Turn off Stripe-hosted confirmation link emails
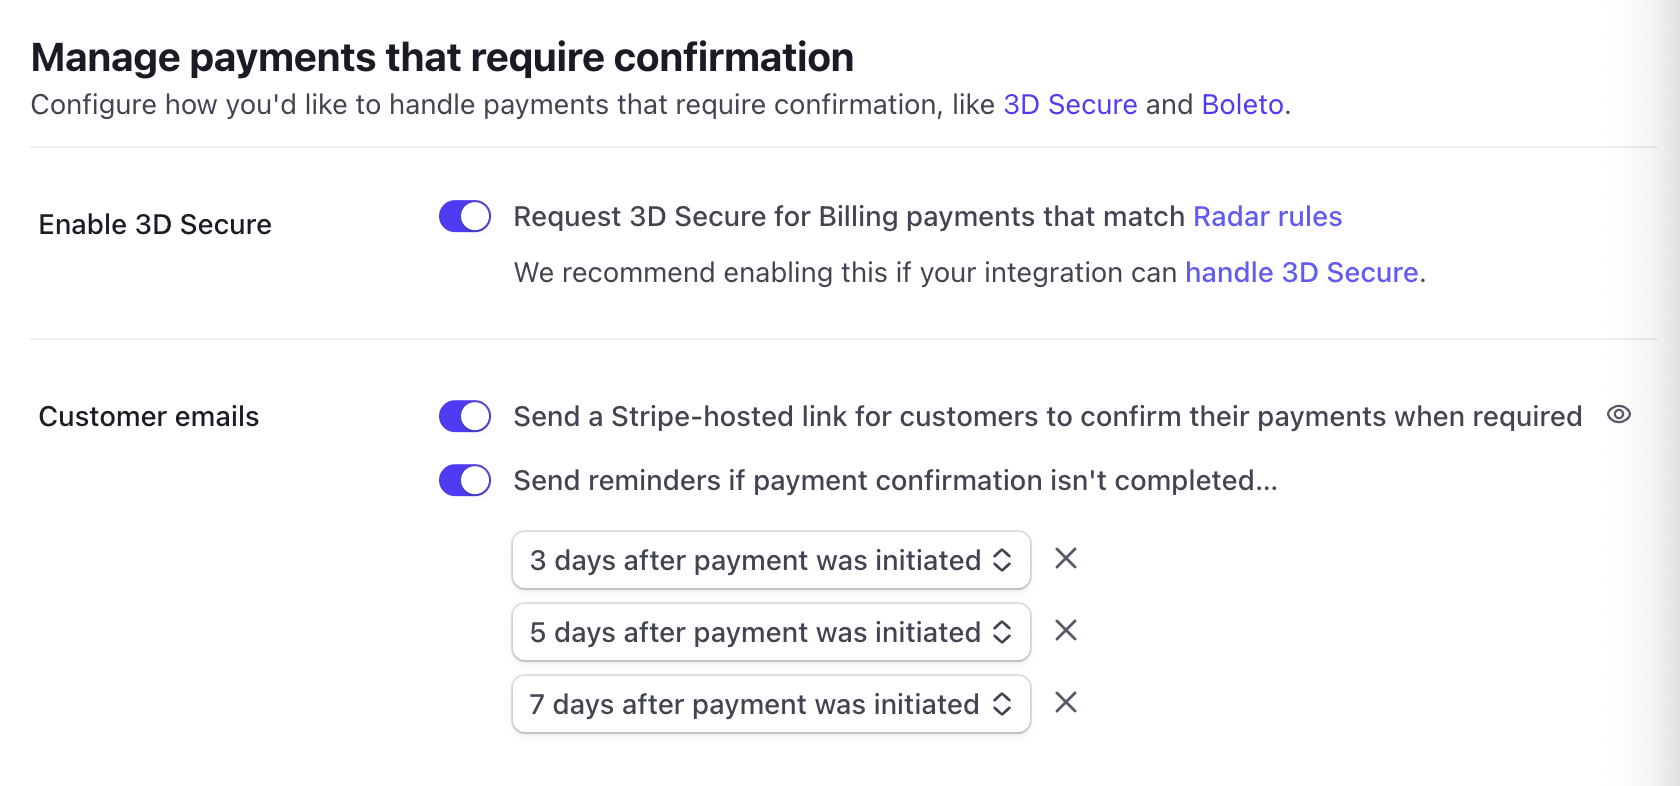The height and width of the screenshot is (786, 1680). (464, 416)
